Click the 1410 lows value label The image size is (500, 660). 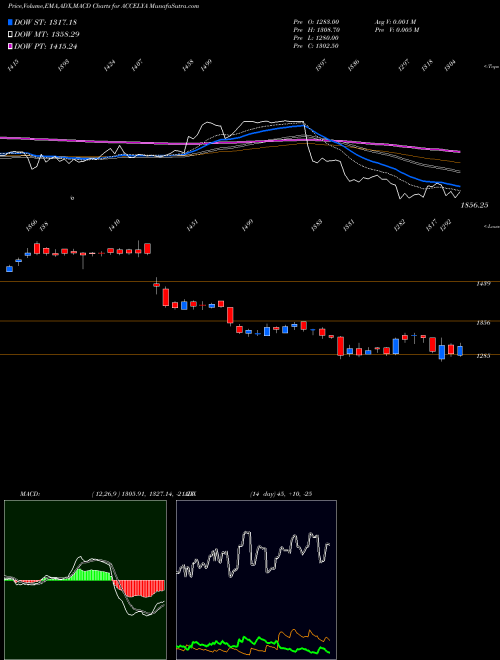114,226
